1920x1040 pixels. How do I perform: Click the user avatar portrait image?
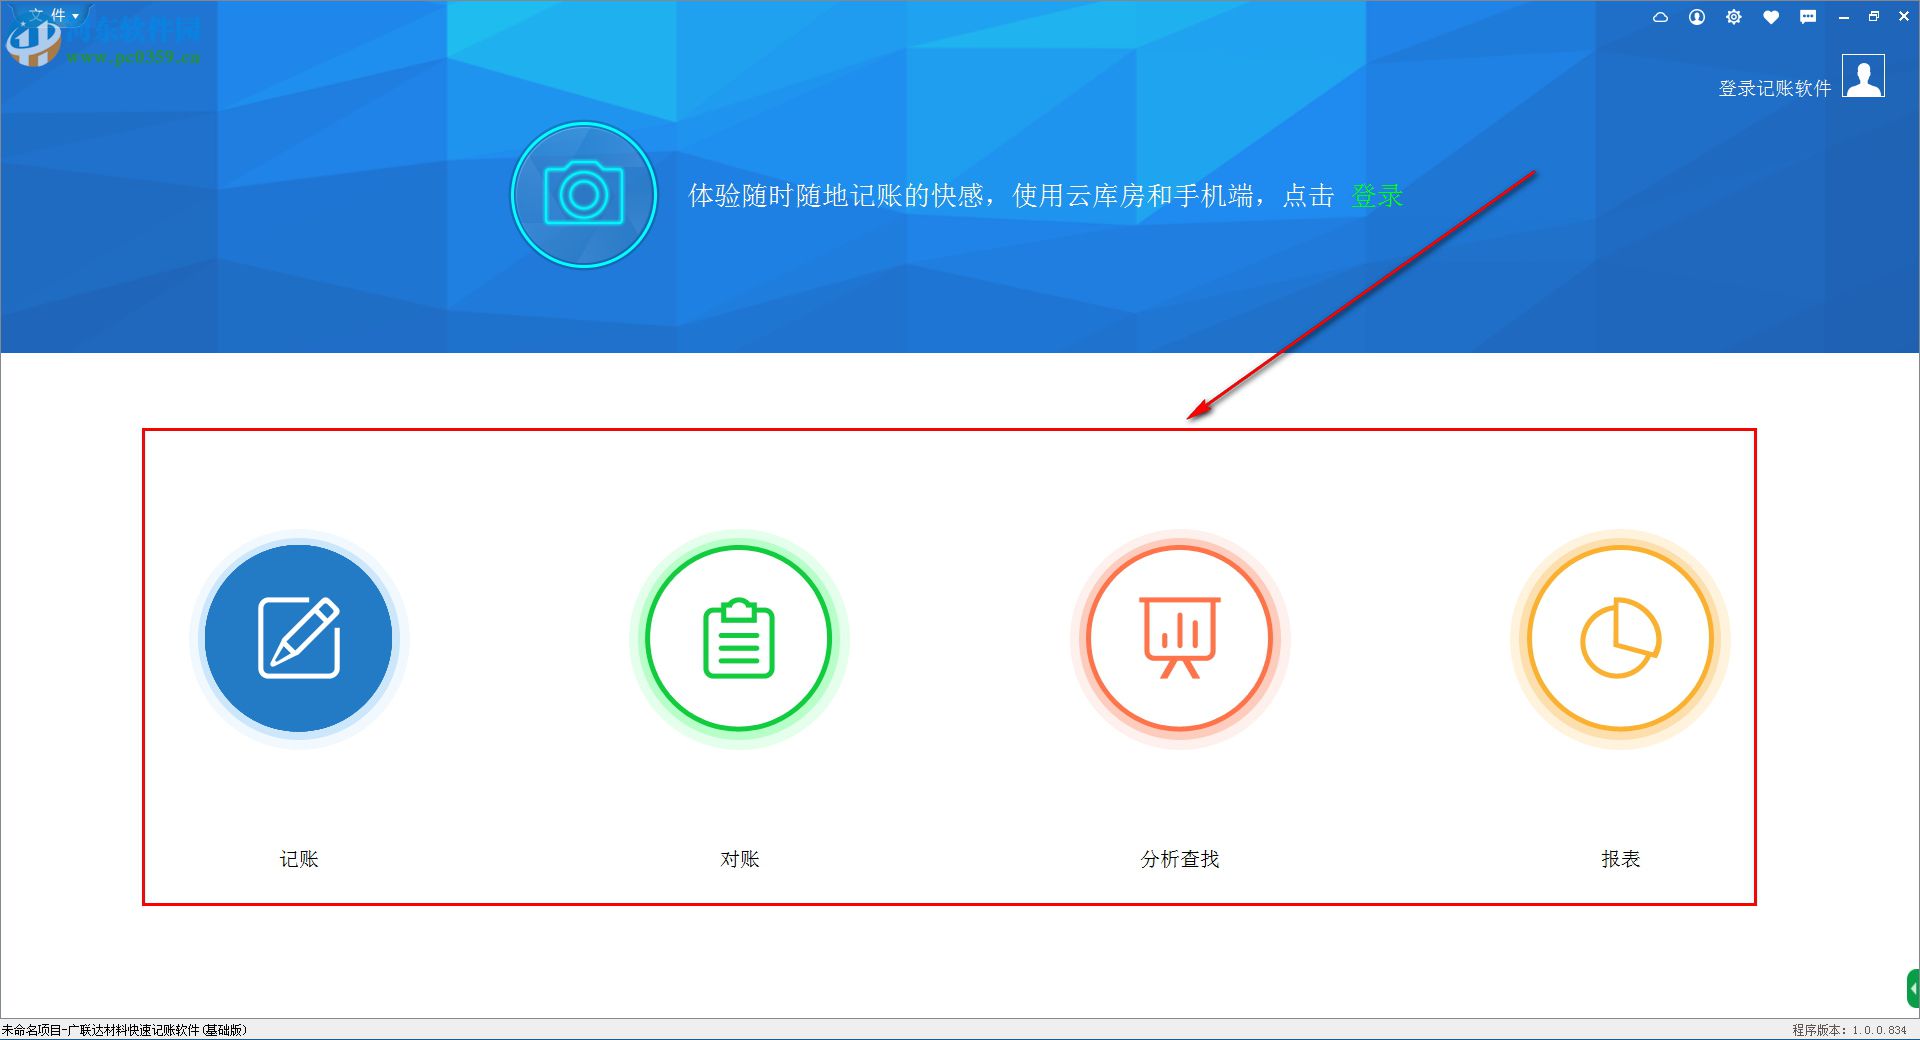click(x=1862, y=77)
